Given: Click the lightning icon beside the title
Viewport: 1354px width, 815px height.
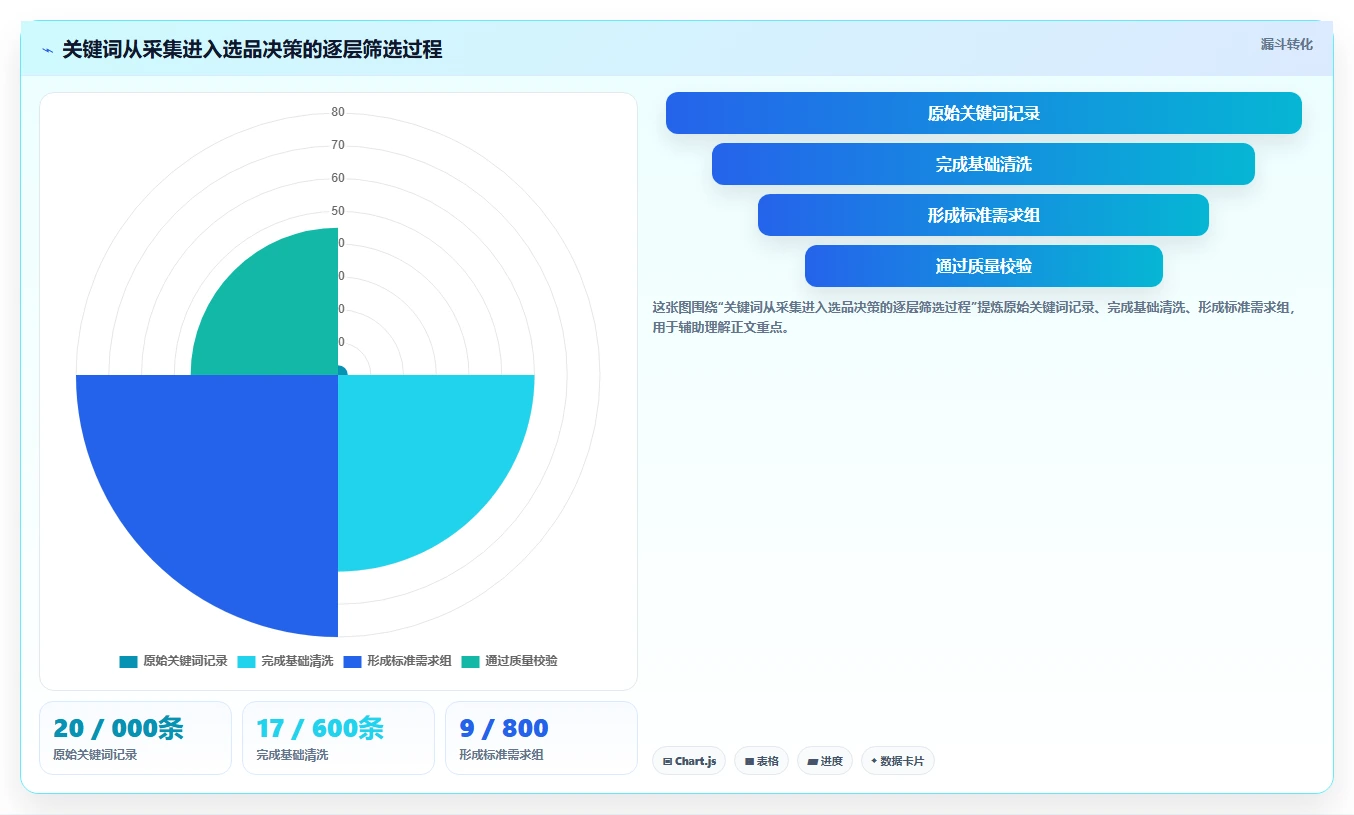Looking at the screenshot, I should pyautogui.click(x=47, y=50).
